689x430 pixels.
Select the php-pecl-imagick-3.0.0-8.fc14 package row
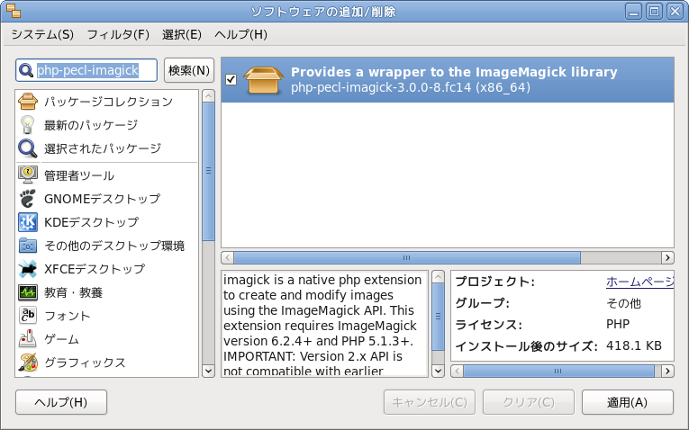(447, 80)
